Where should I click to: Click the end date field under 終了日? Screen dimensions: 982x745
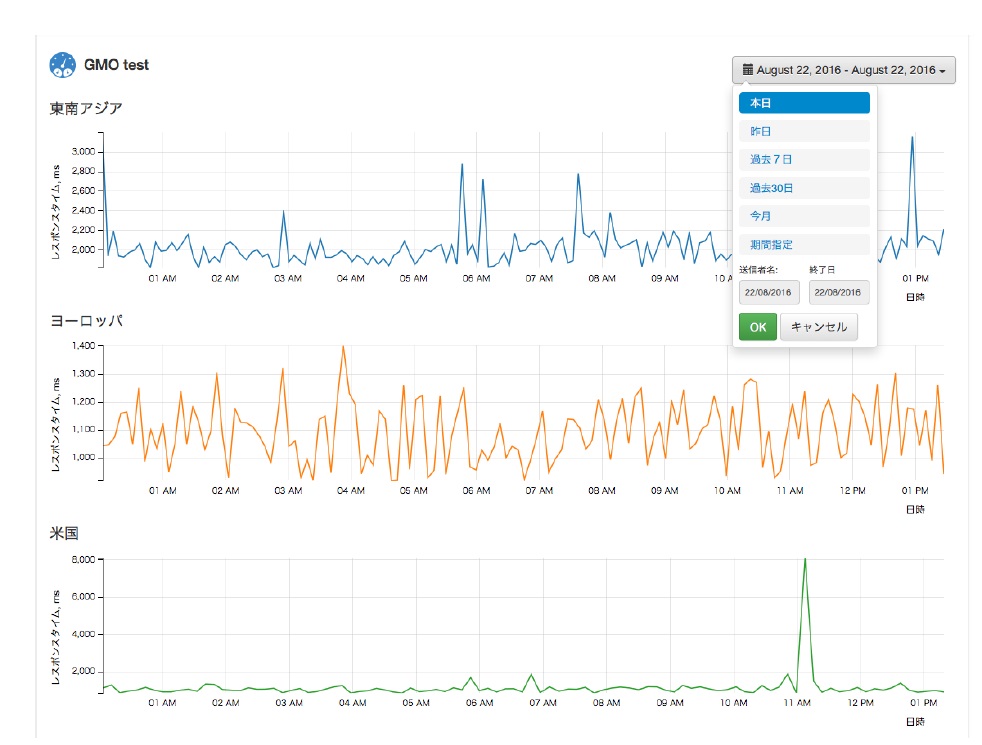tap(839, 292)
